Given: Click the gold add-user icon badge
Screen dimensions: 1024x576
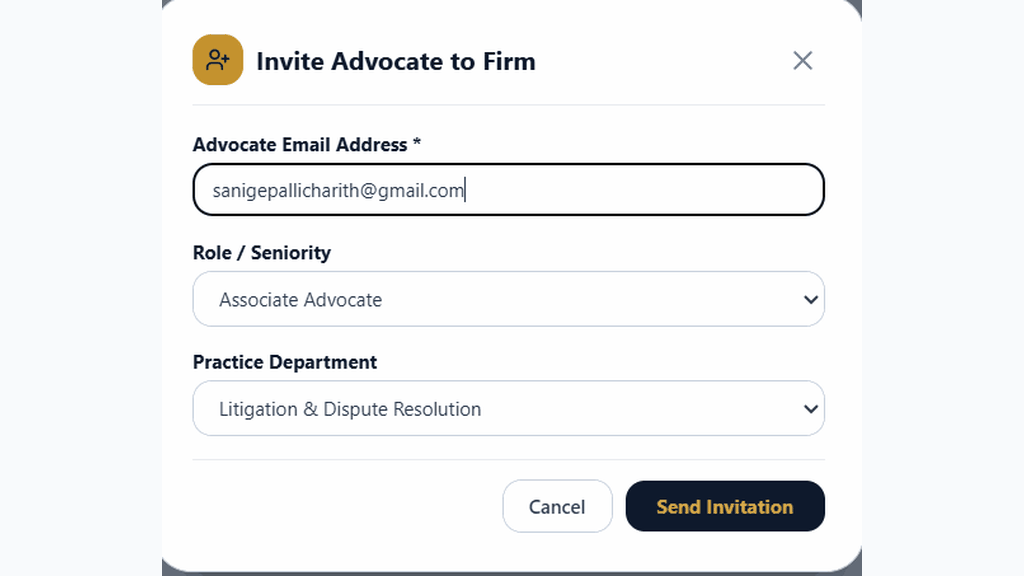Looking at the screenshot, I should point(217,60).
